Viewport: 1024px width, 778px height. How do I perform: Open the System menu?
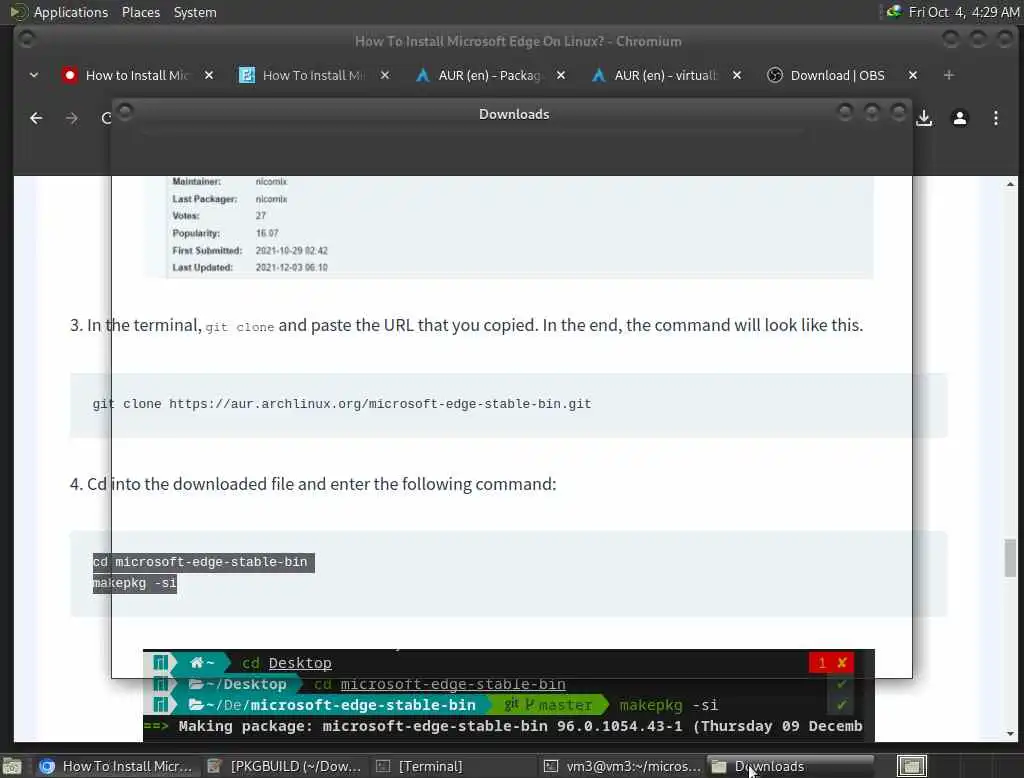click(195, 12)
